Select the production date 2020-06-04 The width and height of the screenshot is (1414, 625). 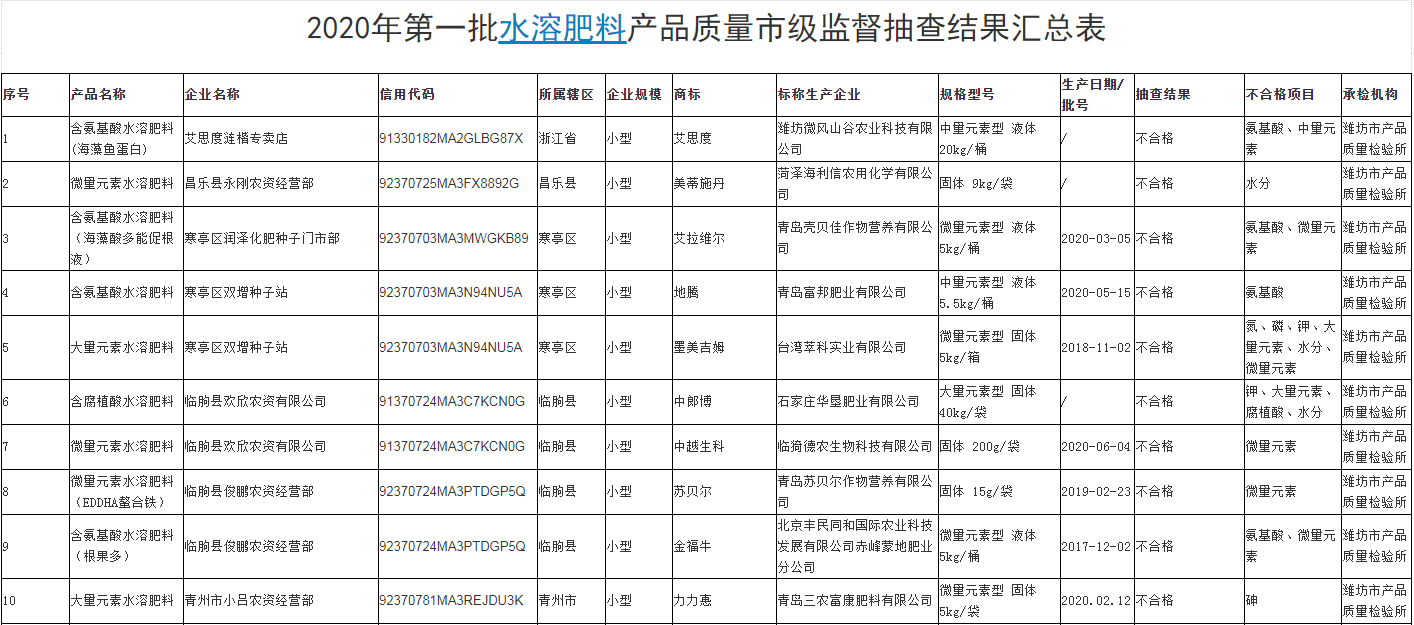click(1096, 446)
